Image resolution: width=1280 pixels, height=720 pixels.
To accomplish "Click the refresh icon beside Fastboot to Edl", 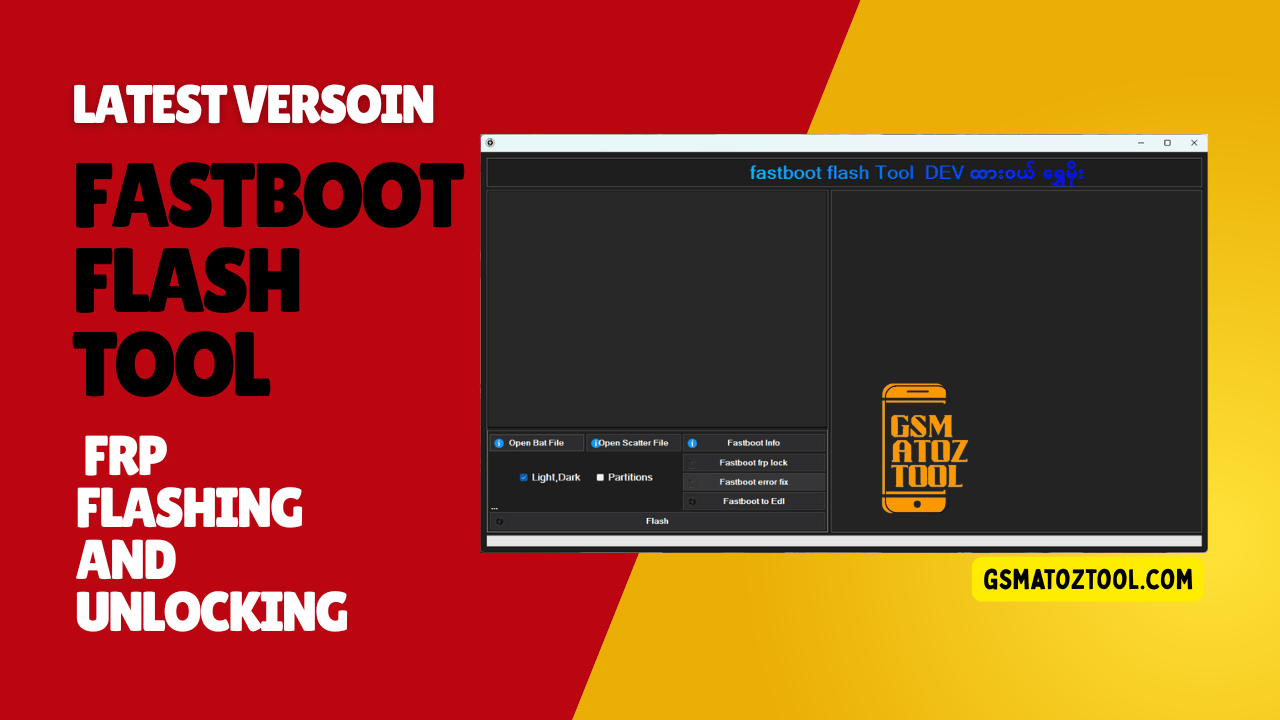I will tap(692, 501).
